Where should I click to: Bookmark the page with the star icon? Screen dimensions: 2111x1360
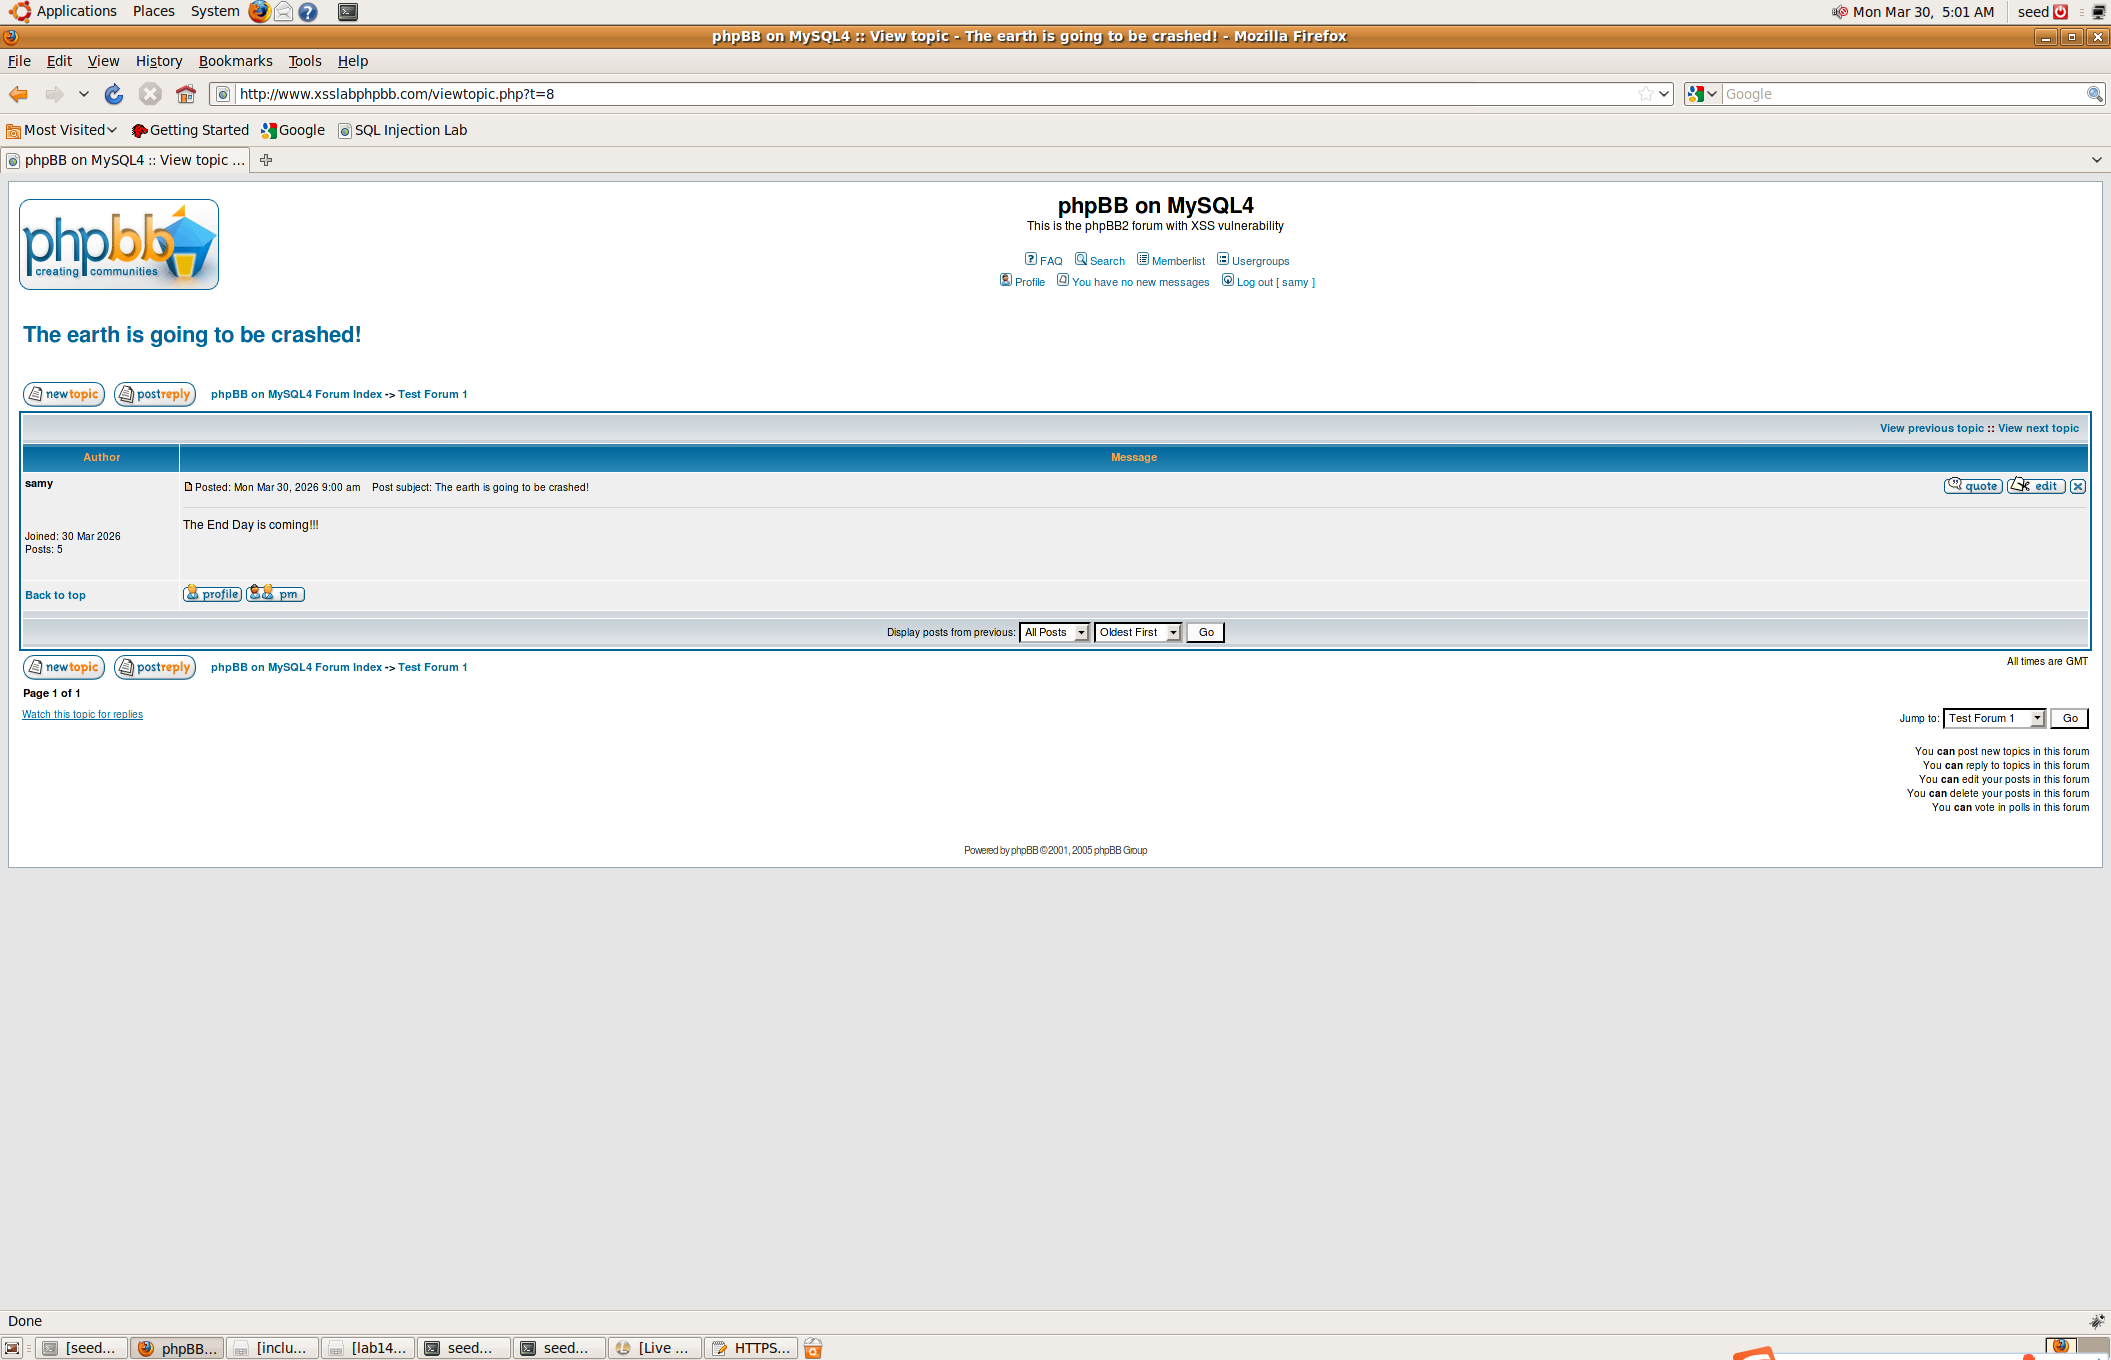click(1645, 94)
